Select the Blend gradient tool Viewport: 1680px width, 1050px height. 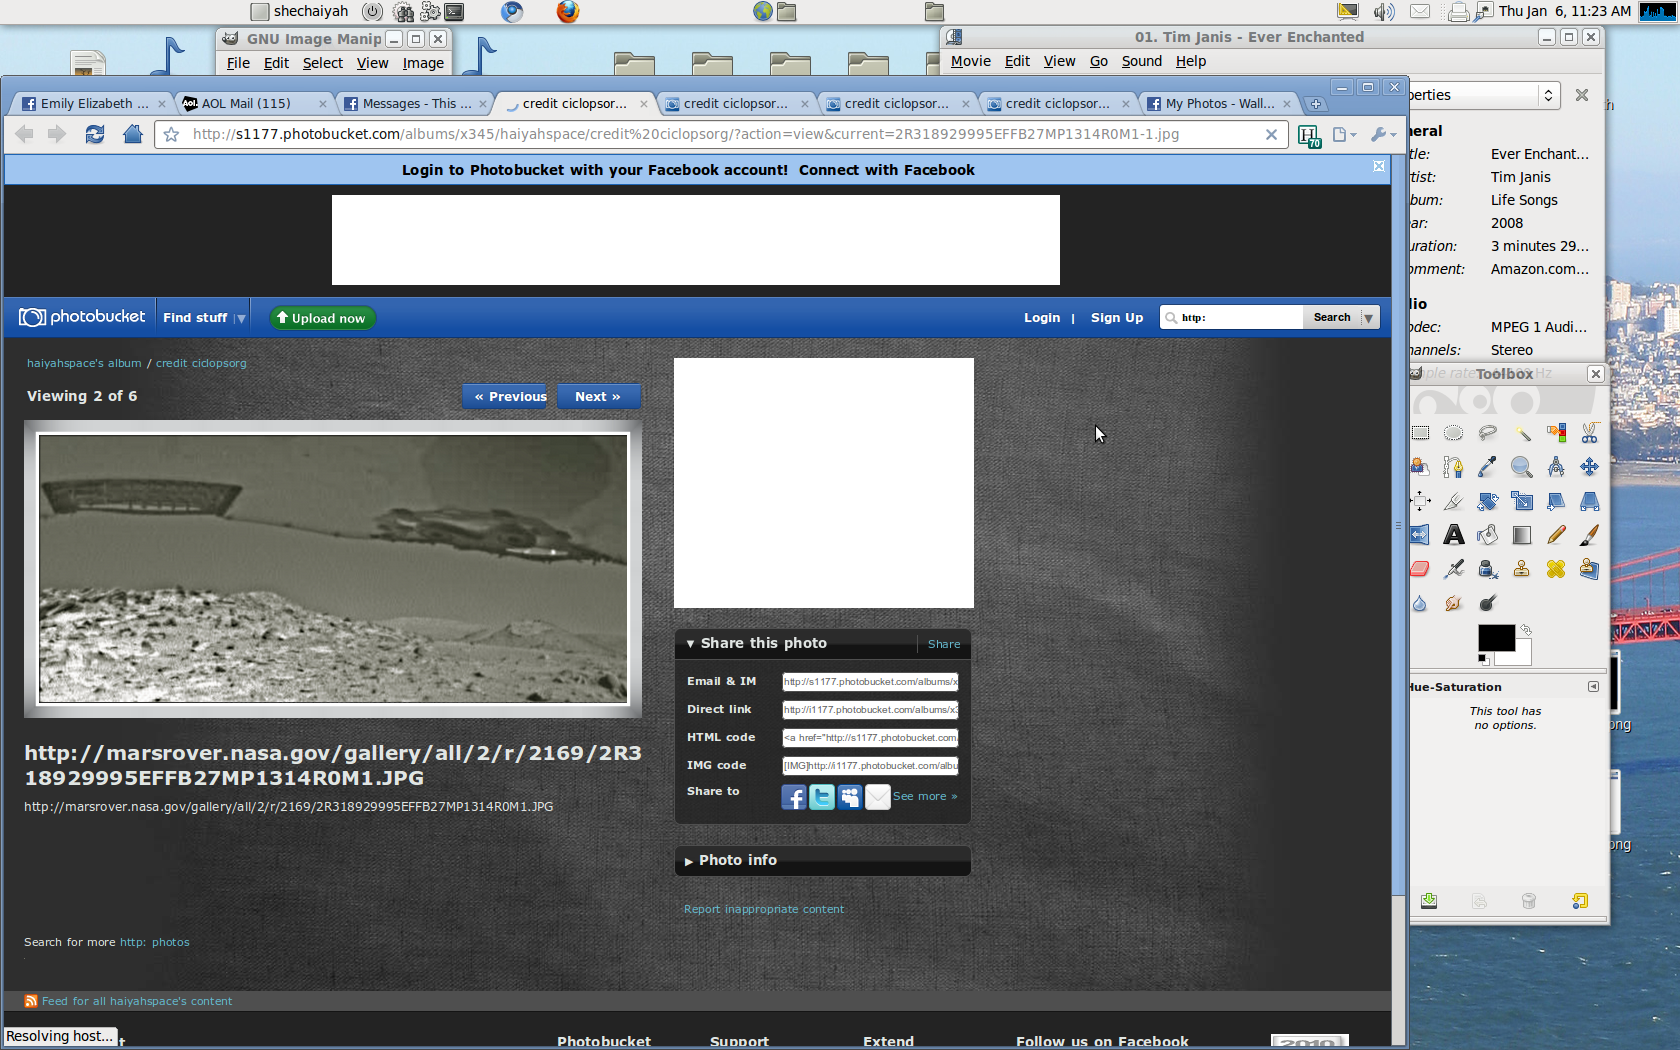tap(1522, 535)
